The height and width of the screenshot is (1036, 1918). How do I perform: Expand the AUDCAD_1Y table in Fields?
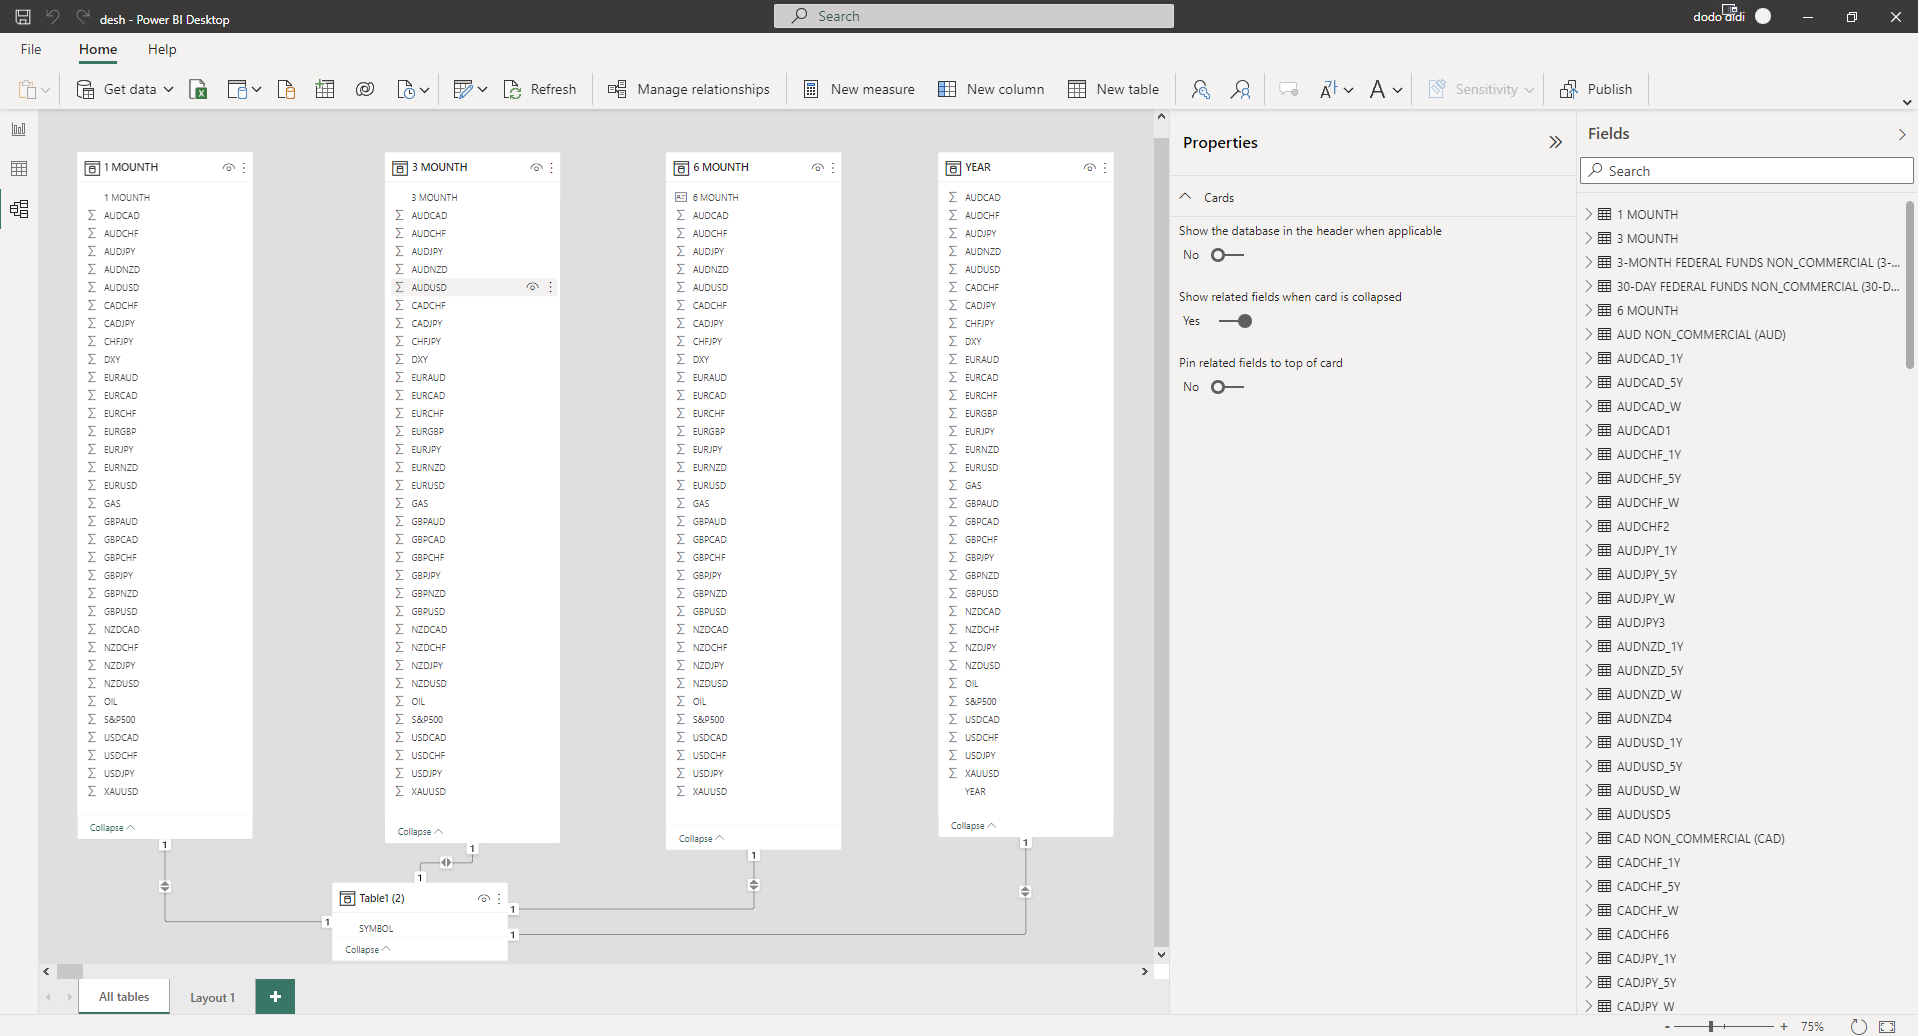pos(1588,358)
